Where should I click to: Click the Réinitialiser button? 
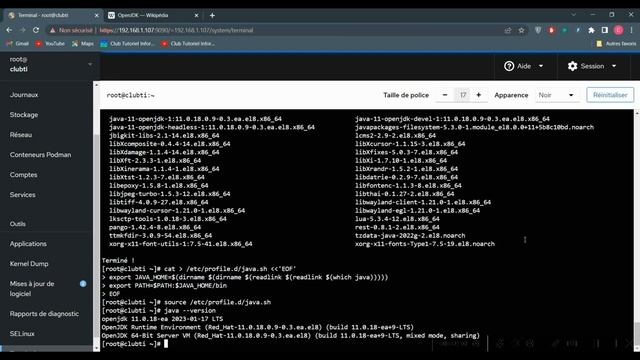[x=610, y=95]
